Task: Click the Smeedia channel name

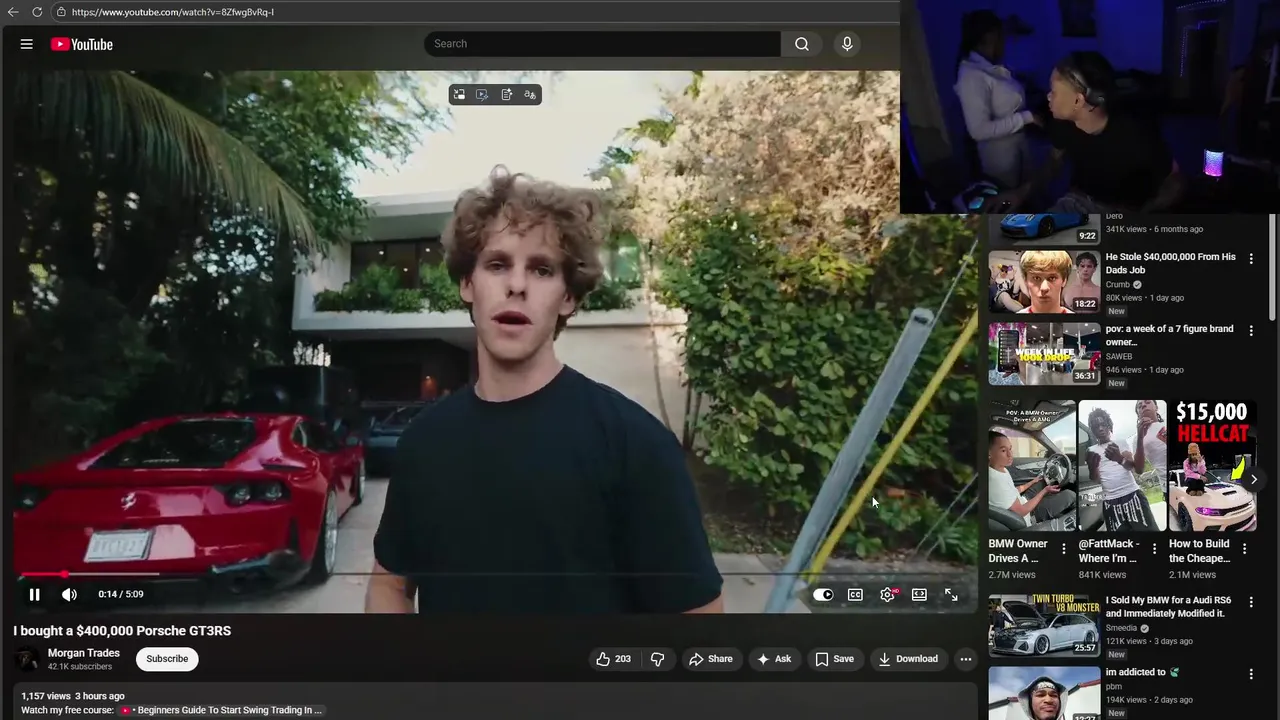Action: (1122, 629)
